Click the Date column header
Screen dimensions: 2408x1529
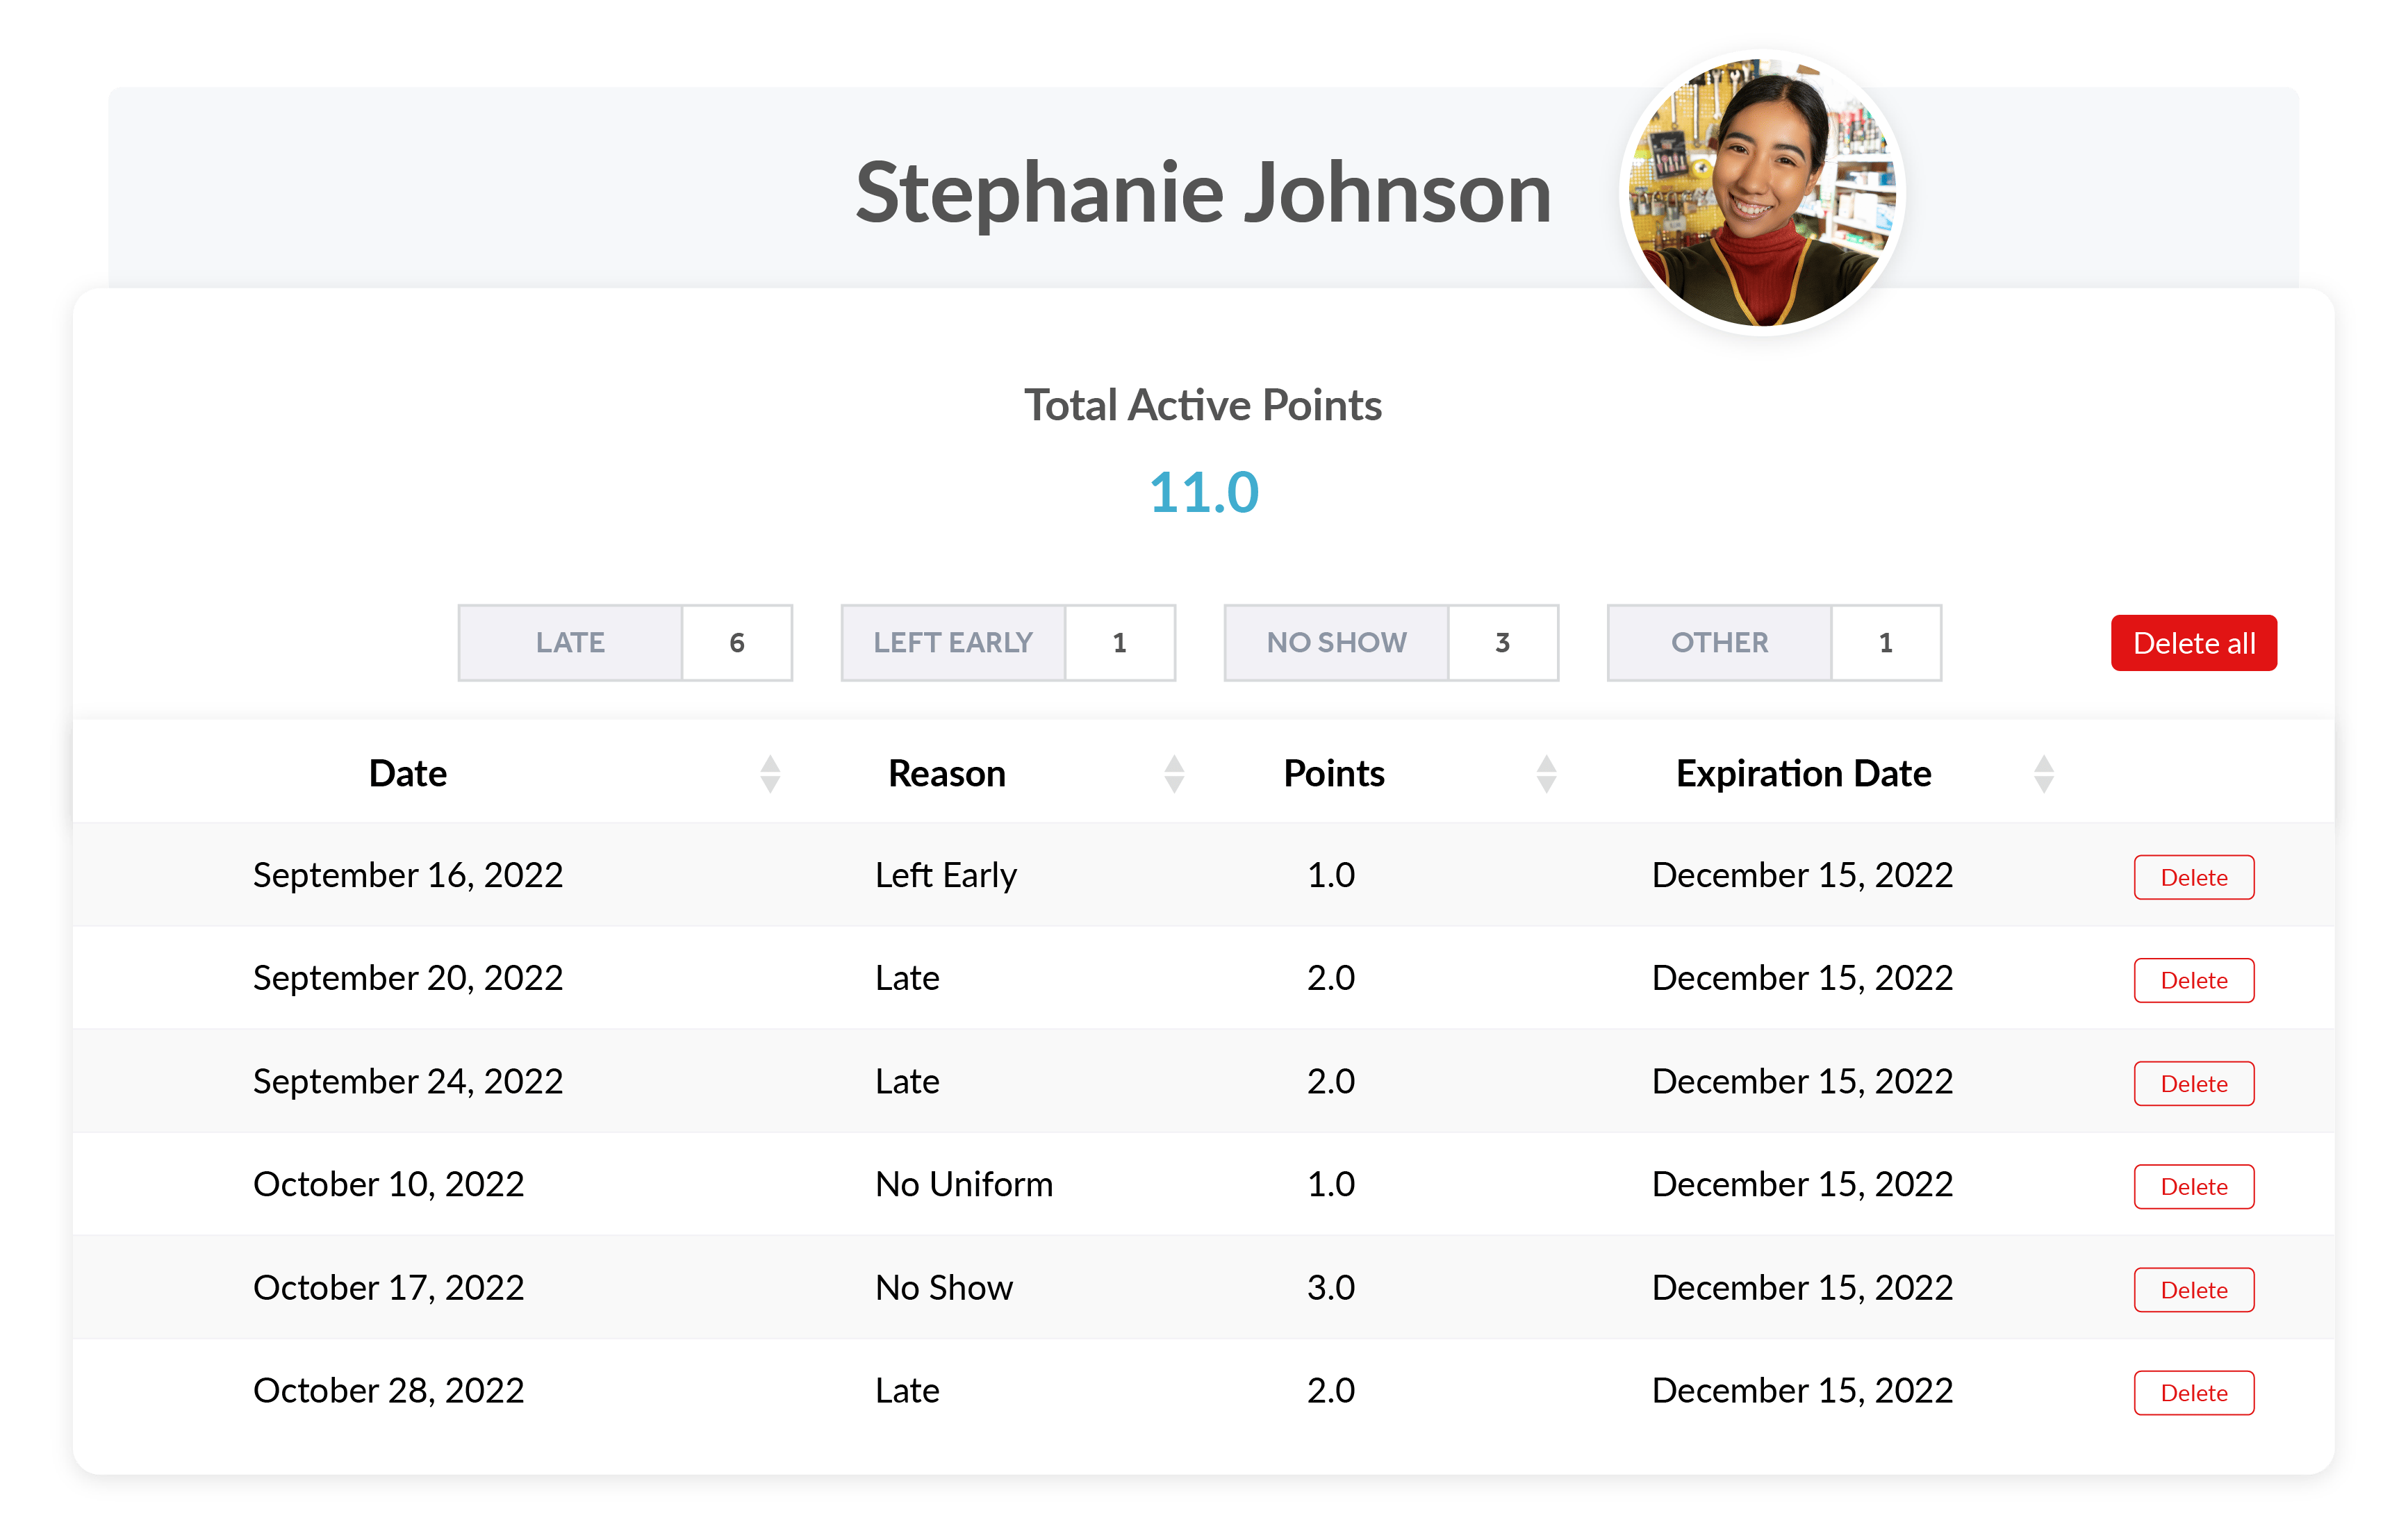click(x=407, y=774)
